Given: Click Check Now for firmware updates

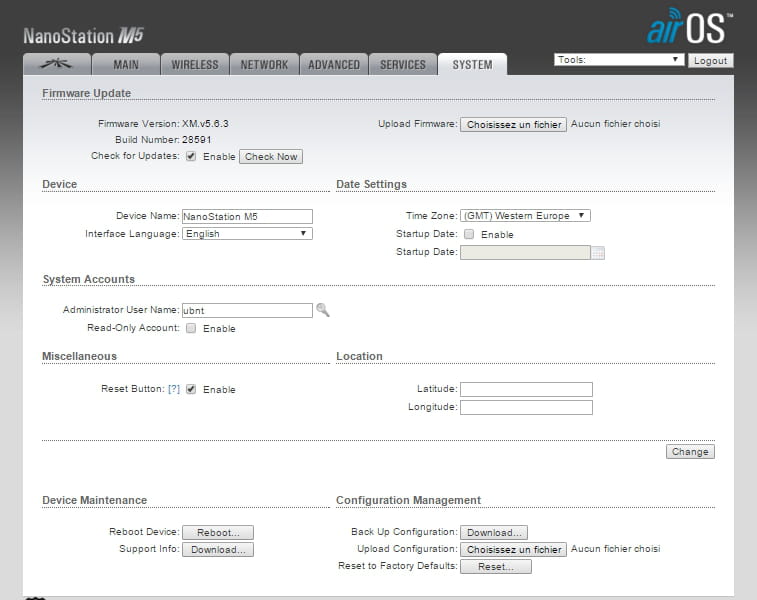Looking at the screenshot, I should [271, 156].
